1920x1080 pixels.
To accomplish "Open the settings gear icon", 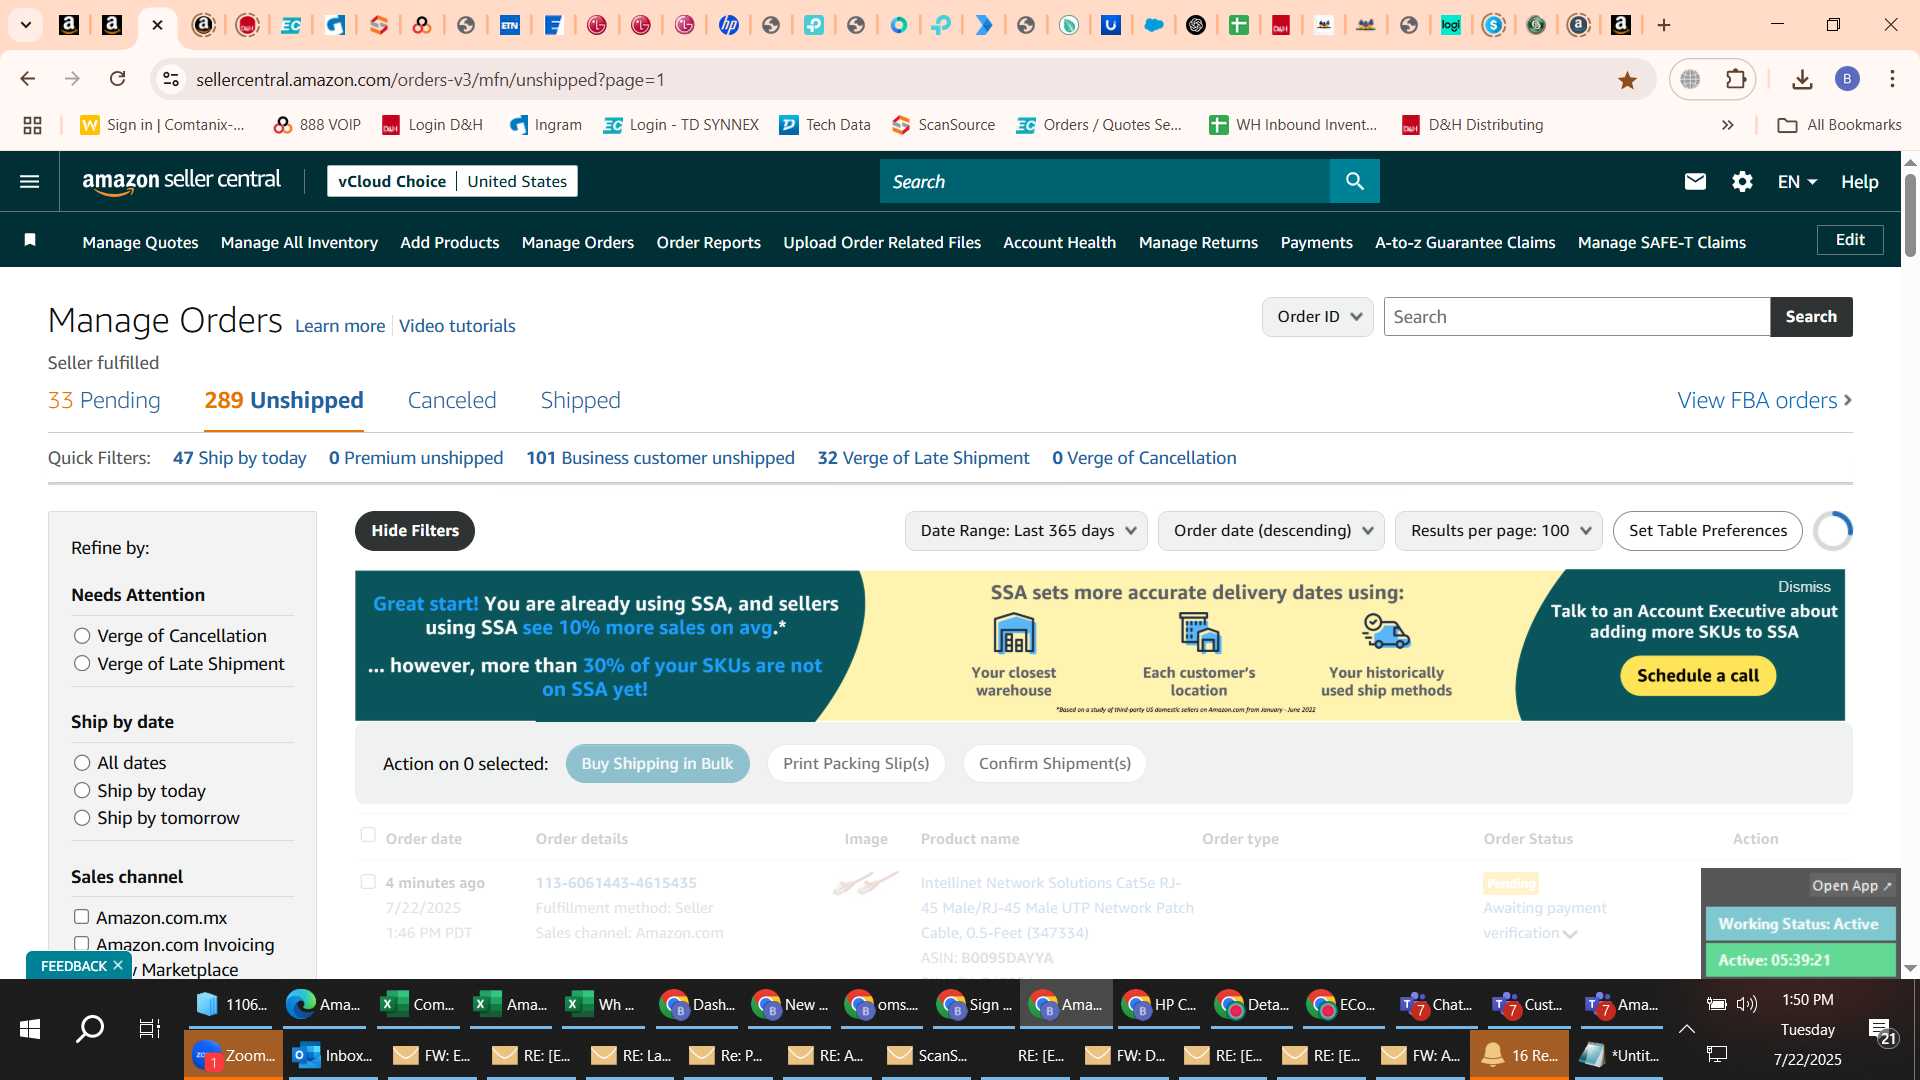I will [x=1742, y=181].
